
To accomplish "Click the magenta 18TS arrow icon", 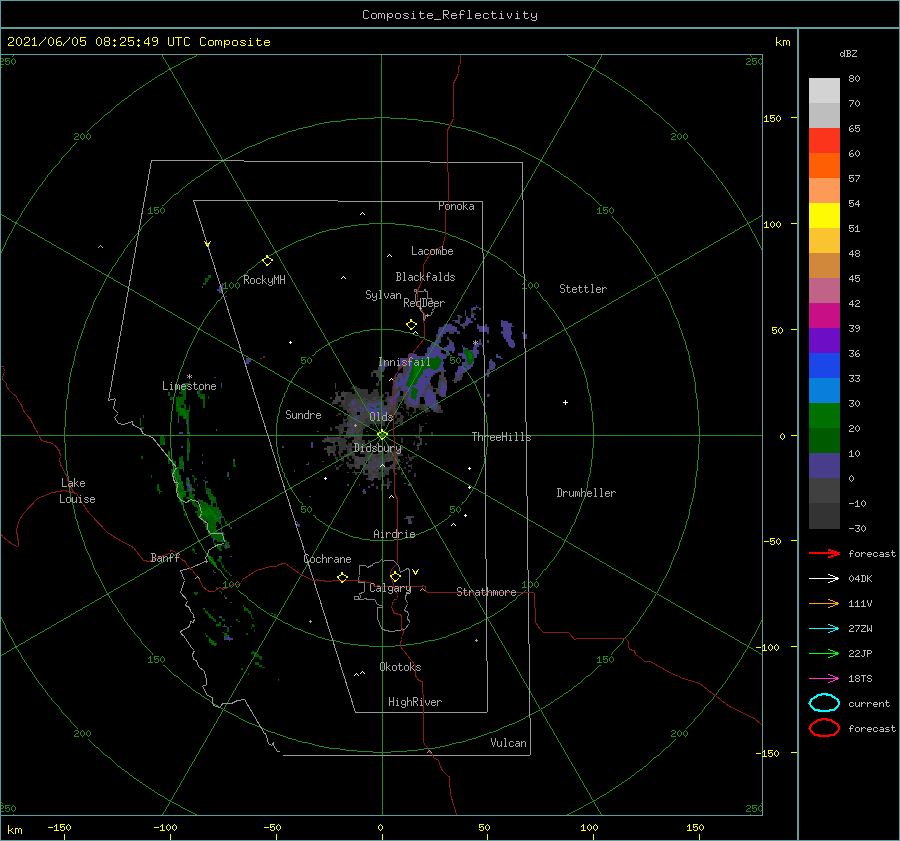I will pos(824,679).
